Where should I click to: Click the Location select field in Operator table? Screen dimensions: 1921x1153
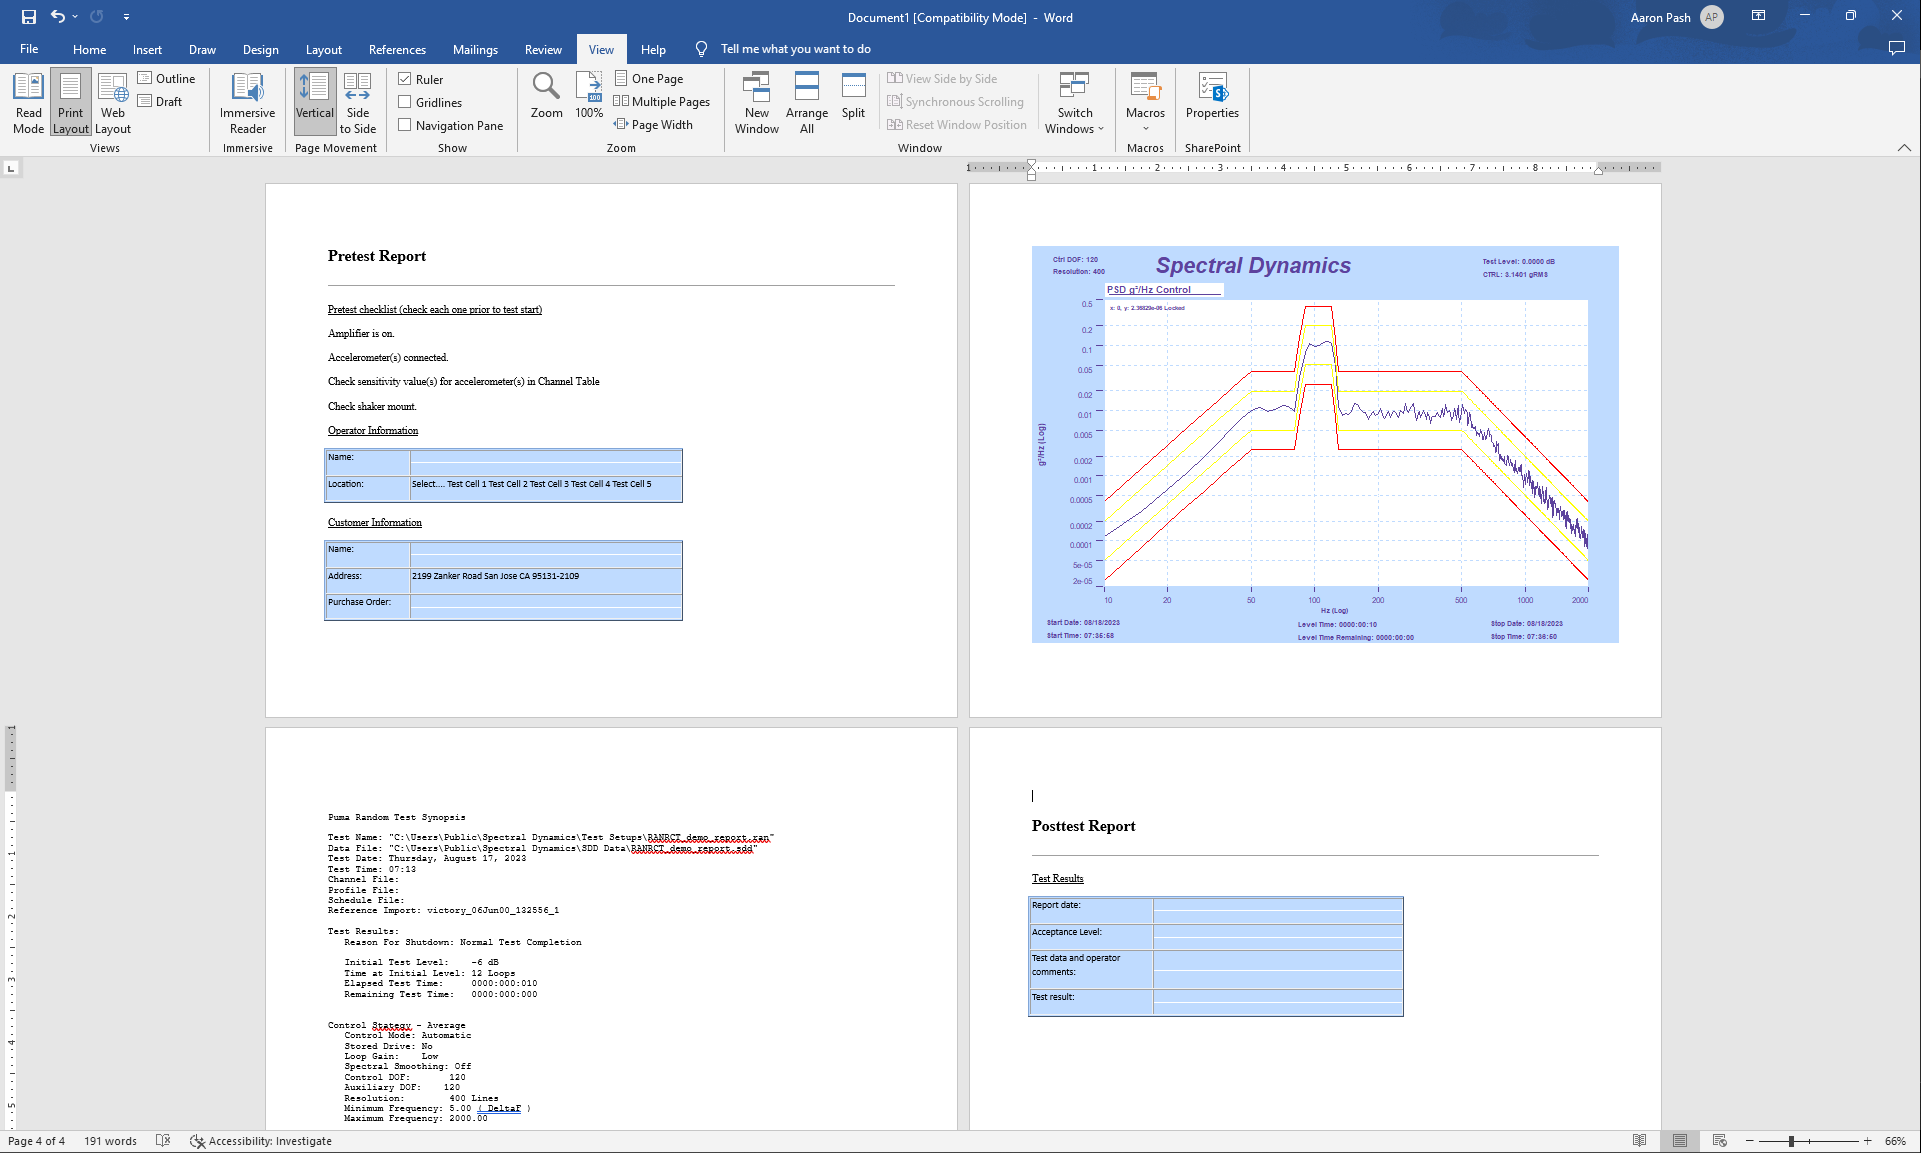point(546,488)
